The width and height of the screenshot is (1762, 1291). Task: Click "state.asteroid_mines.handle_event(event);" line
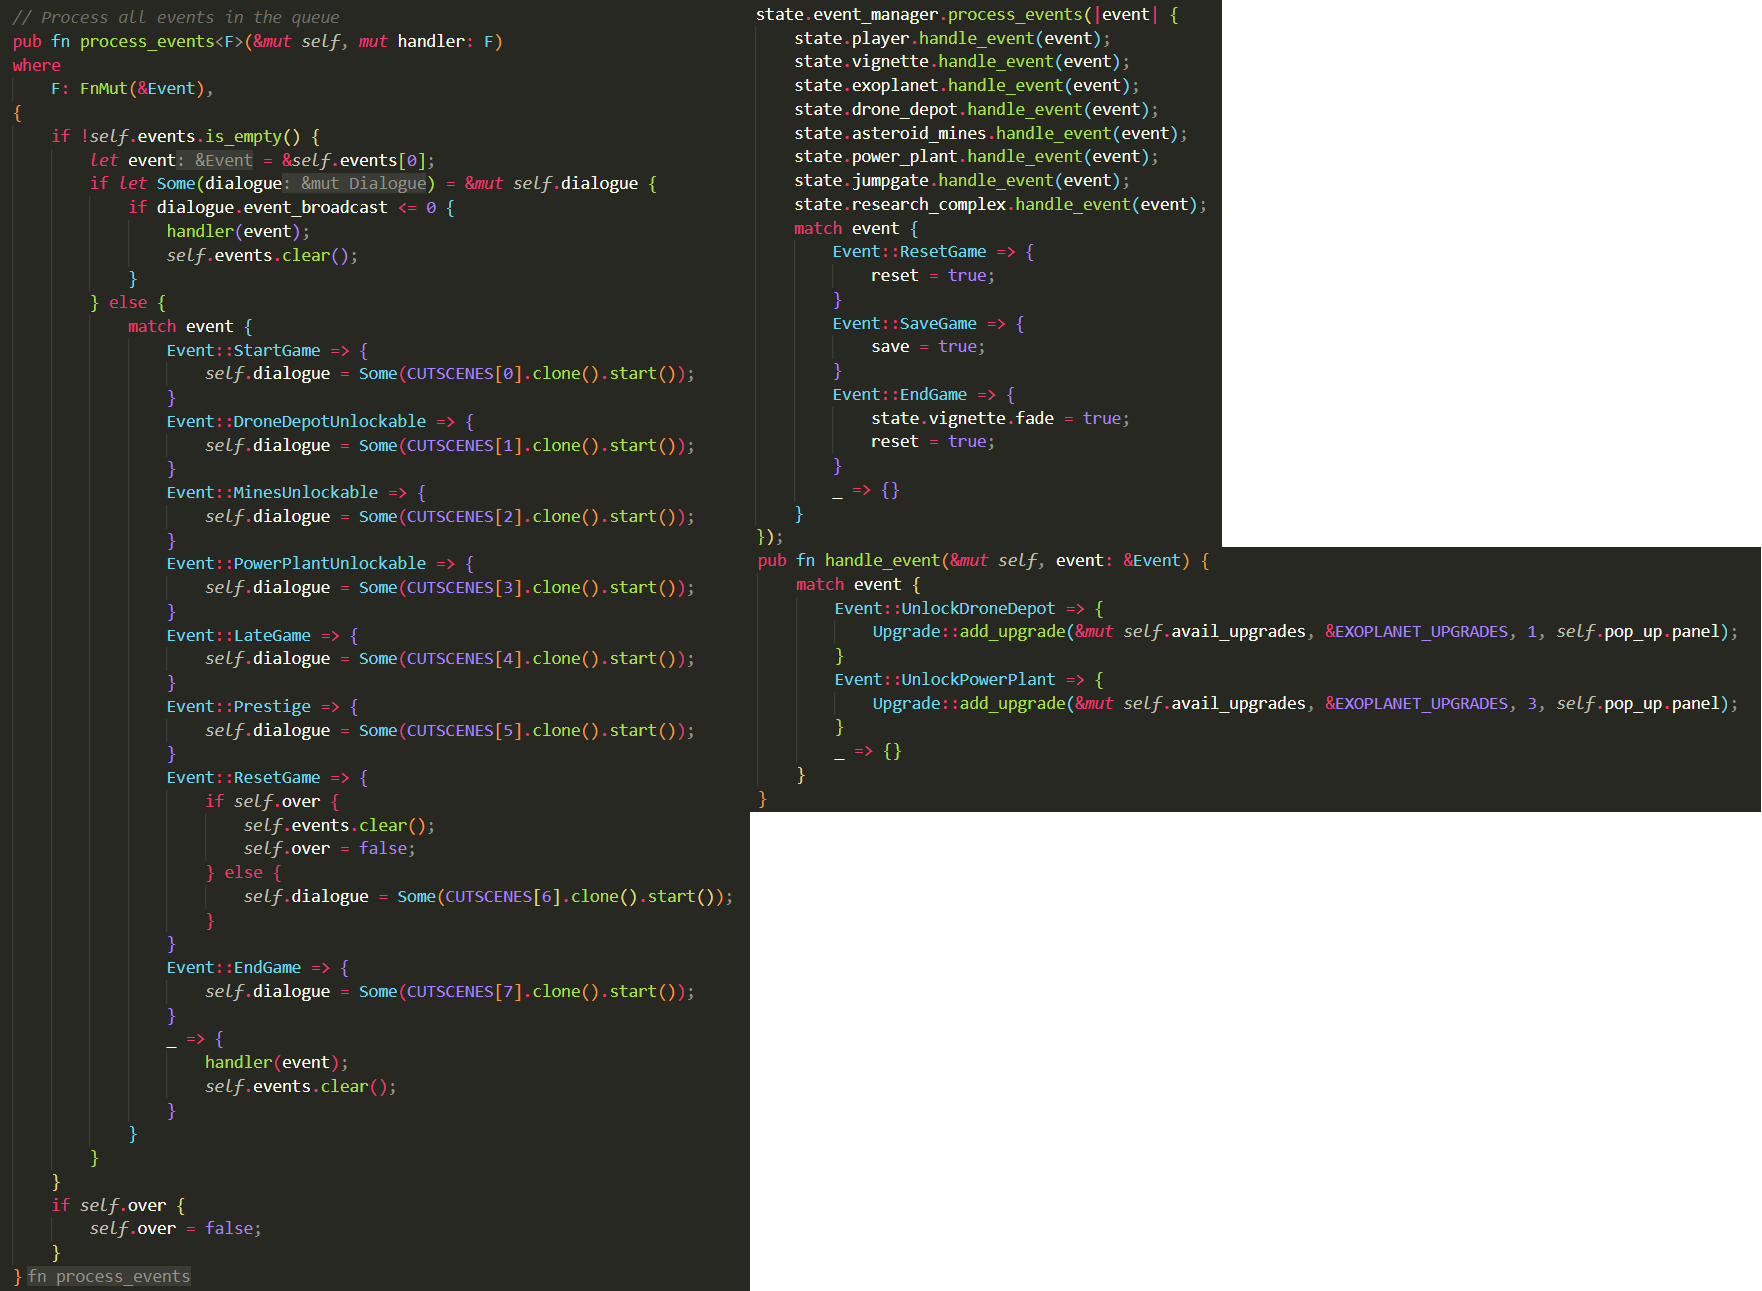(990, 133)
